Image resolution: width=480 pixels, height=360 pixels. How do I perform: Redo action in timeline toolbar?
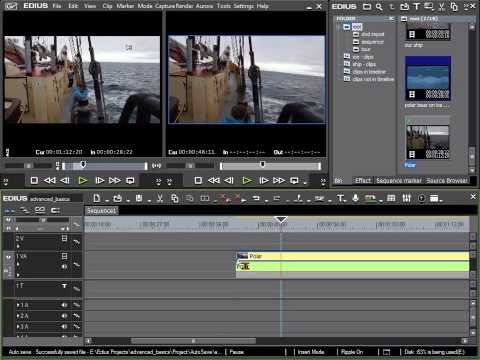click(x=277, y=198)
